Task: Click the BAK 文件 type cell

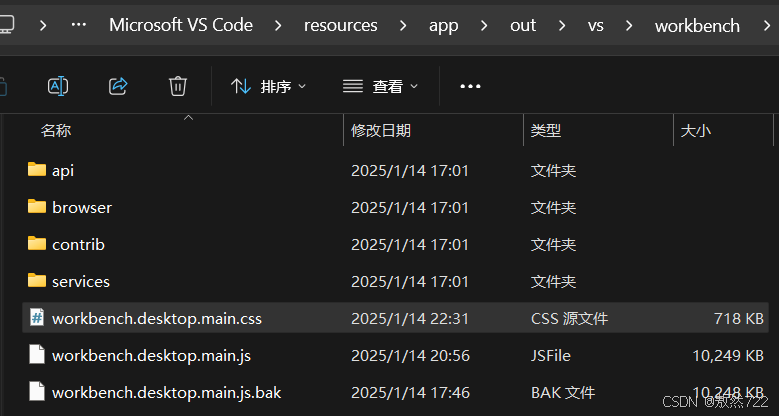Action: point(563,393)
